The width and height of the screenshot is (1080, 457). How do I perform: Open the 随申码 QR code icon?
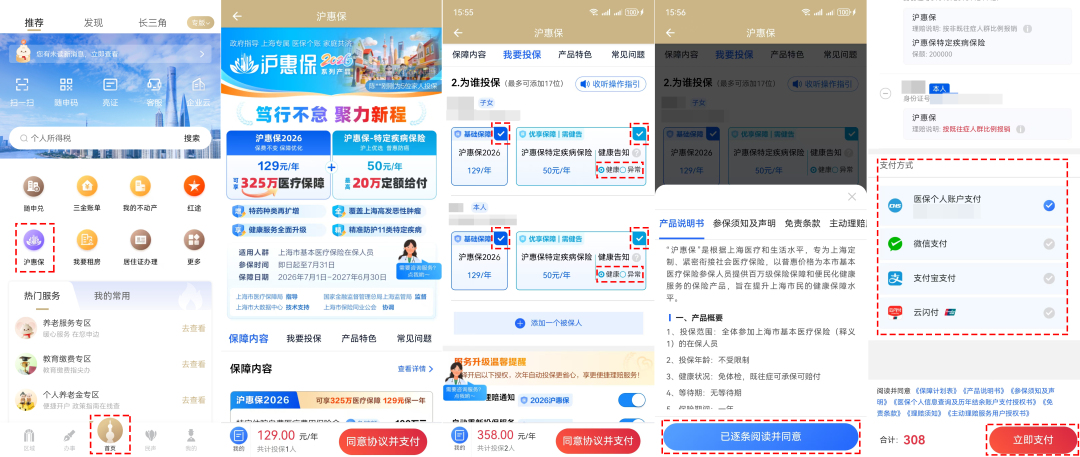(66, 85)
